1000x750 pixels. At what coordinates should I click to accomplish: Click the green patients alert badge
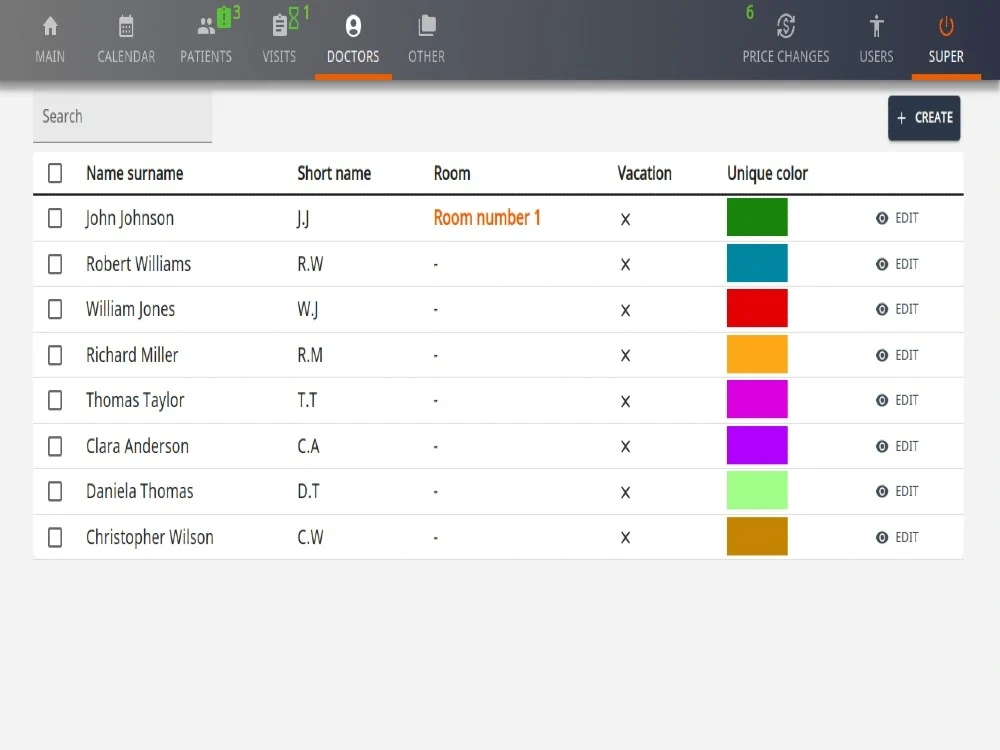pos(224,17)
